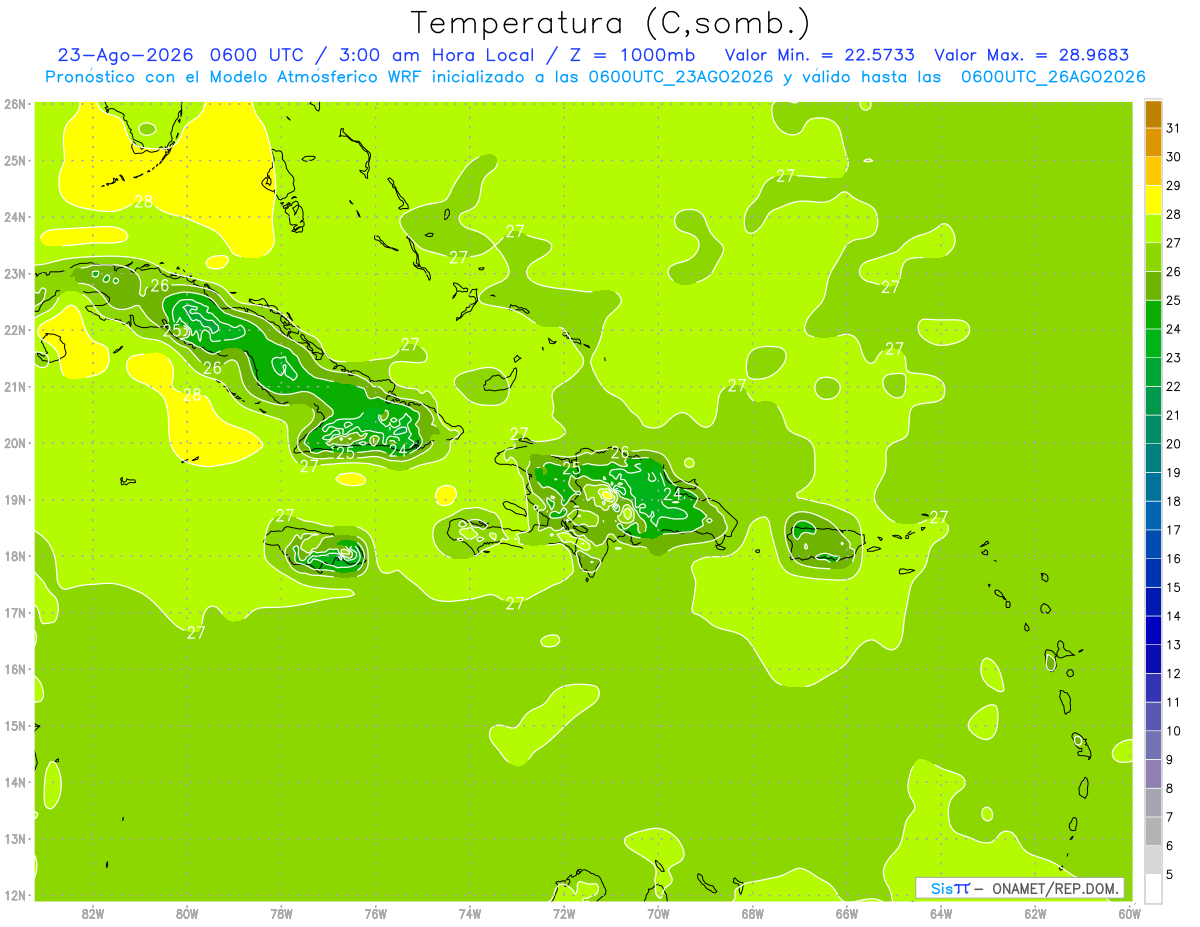Viewport: 1200px width, 927px height.
Task: Click the "3:00 am Hora Local" text
Action: [434, 55]
